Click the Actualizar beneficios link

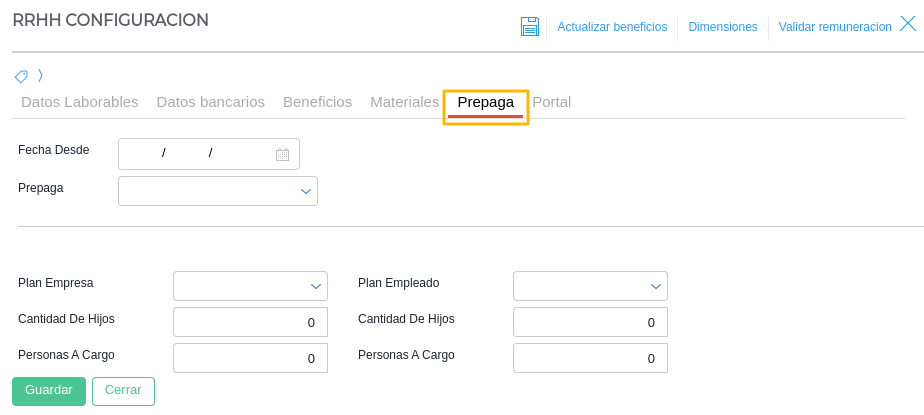(612, 27)
